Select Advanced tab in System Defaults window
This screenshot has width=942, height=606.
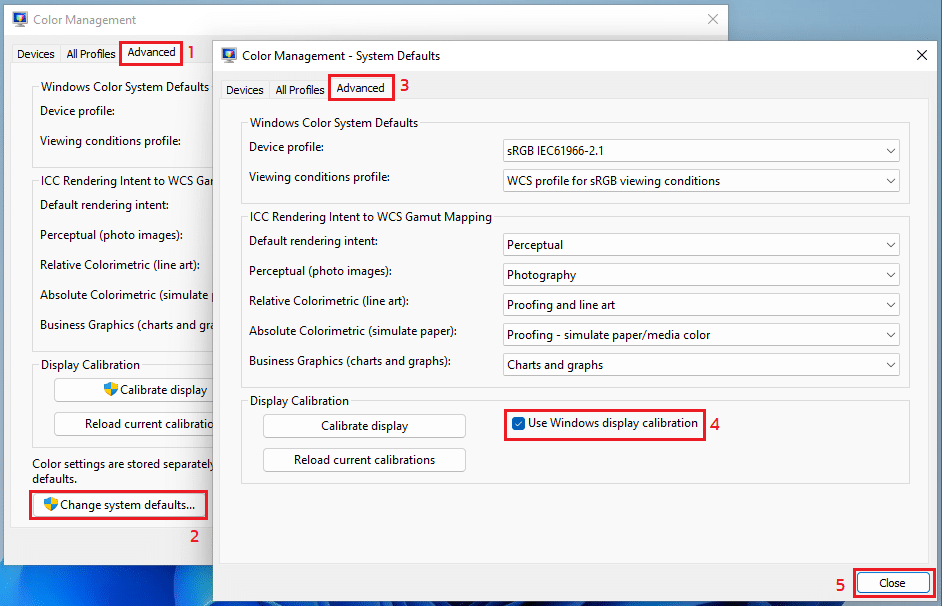point(360,88)
